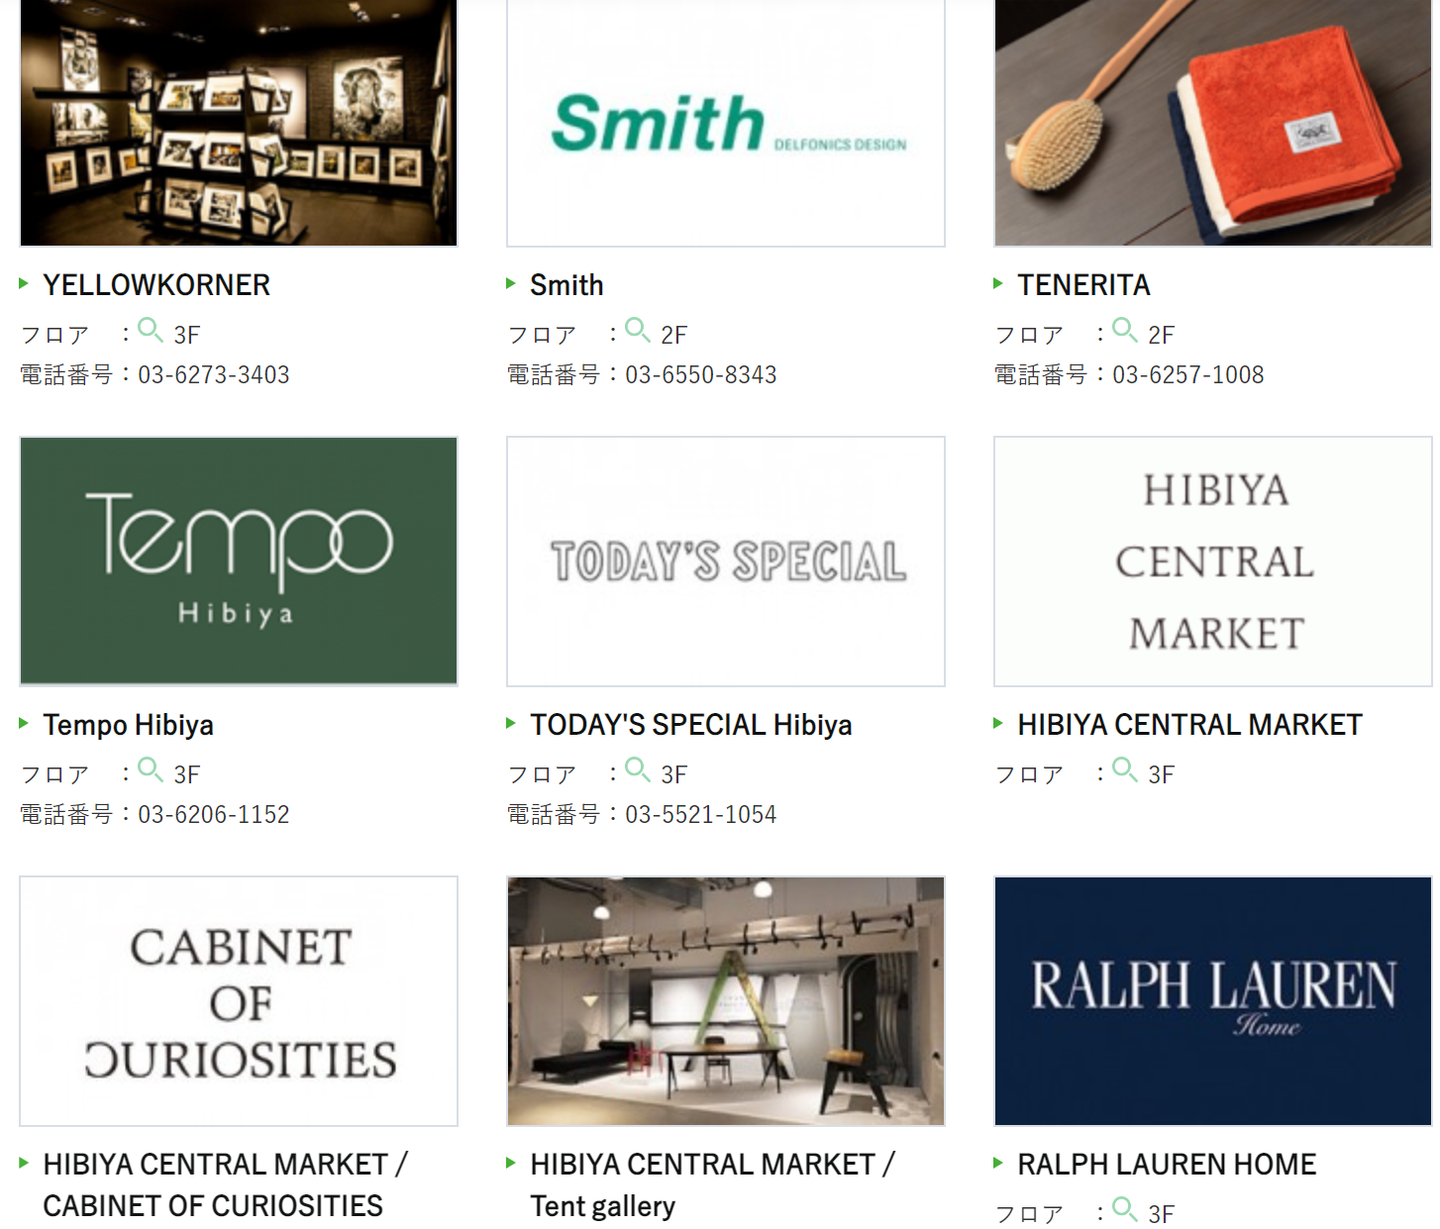Click the floor magnifier icon for Smith

[x=638, y=330]
